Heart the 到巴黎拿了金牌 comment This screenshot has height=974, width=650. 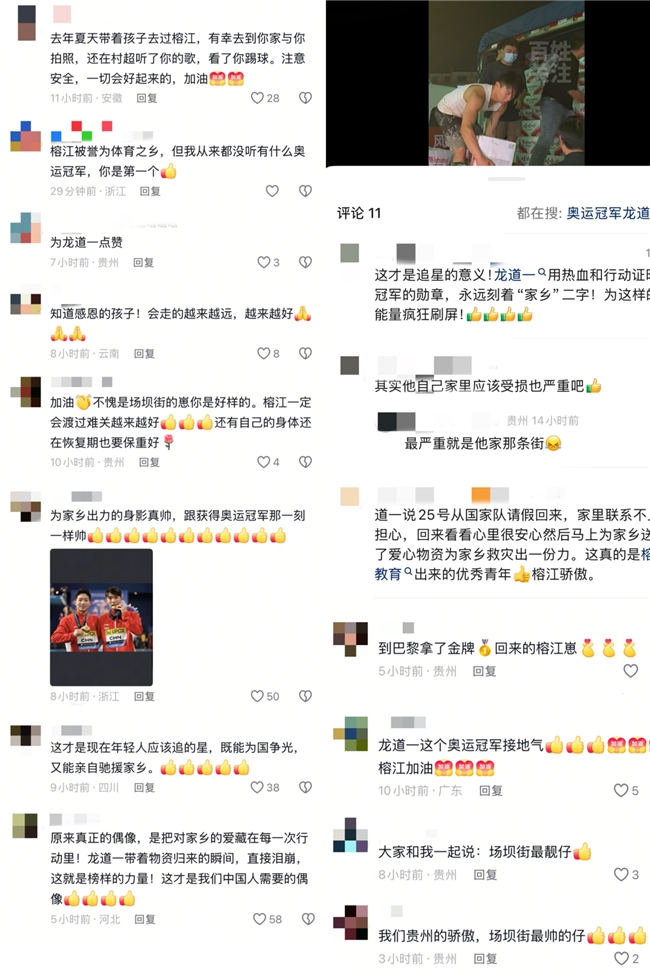click(630, 670)
